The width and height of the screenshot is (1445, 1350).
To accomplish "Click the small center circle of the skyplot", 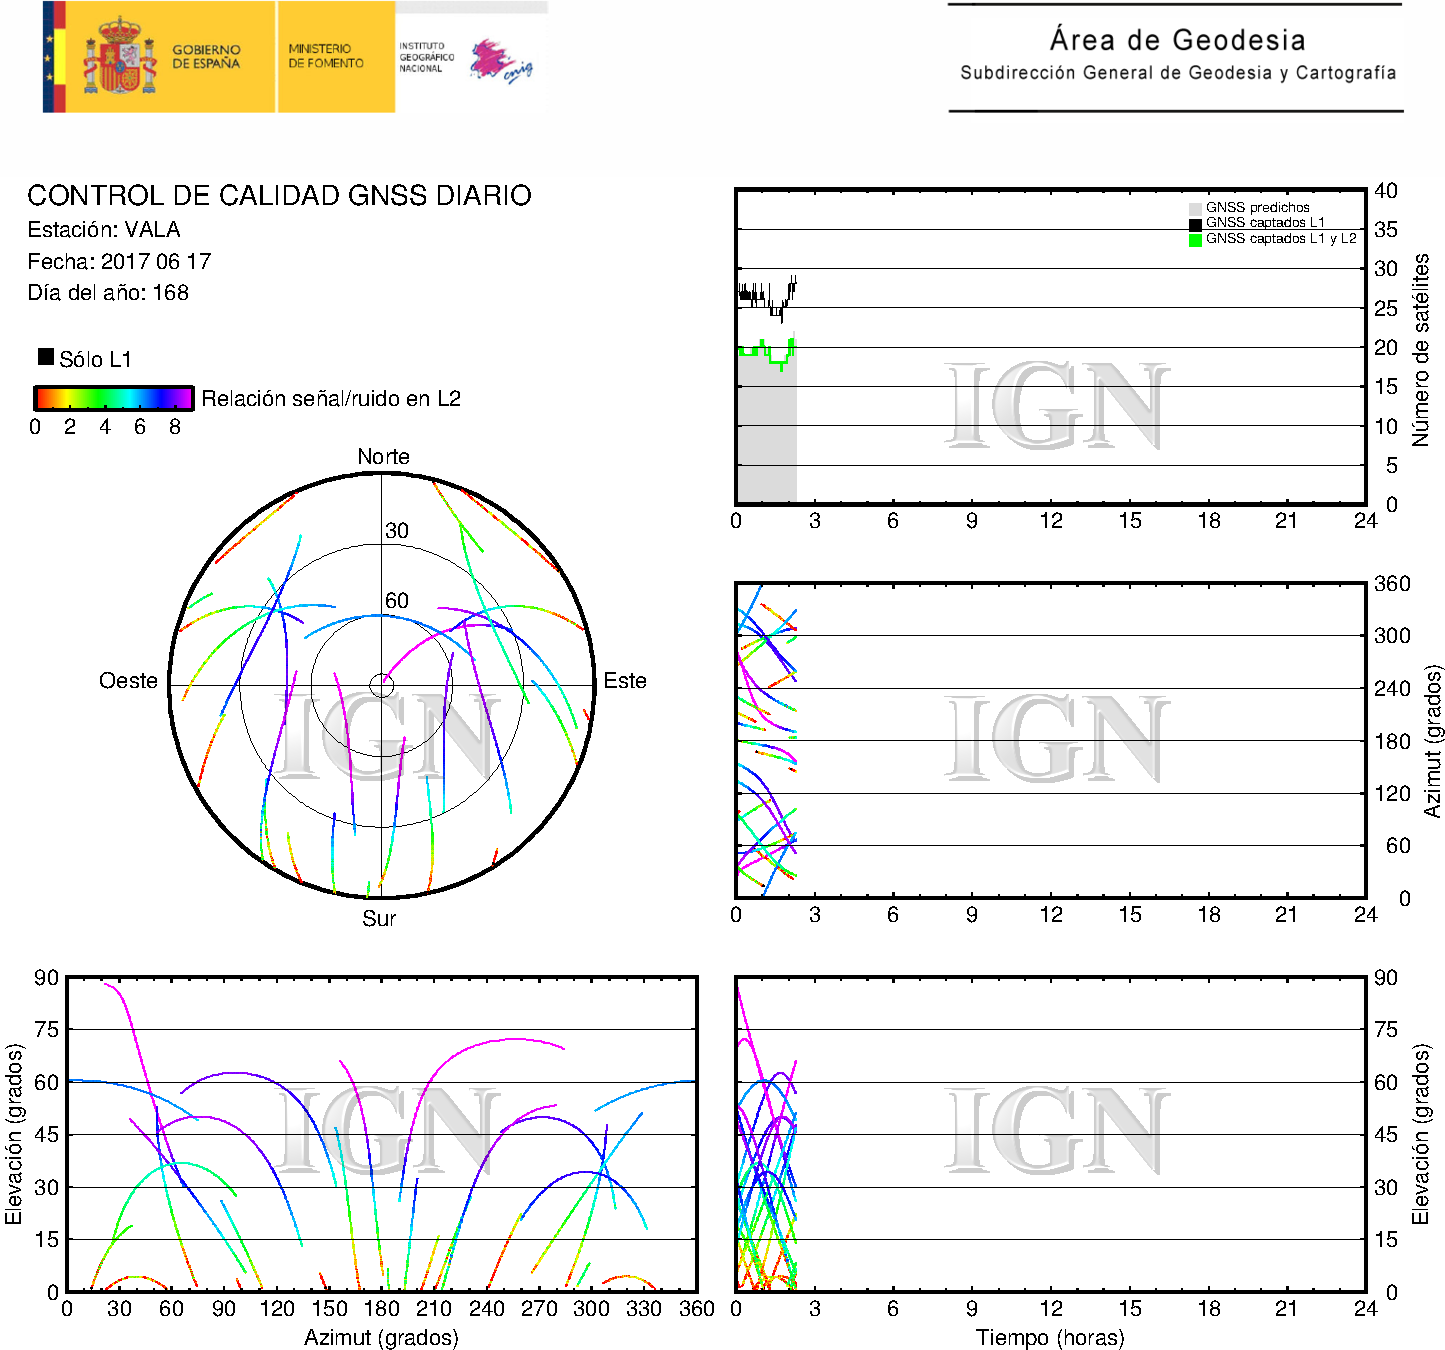I will pos(381,685).
